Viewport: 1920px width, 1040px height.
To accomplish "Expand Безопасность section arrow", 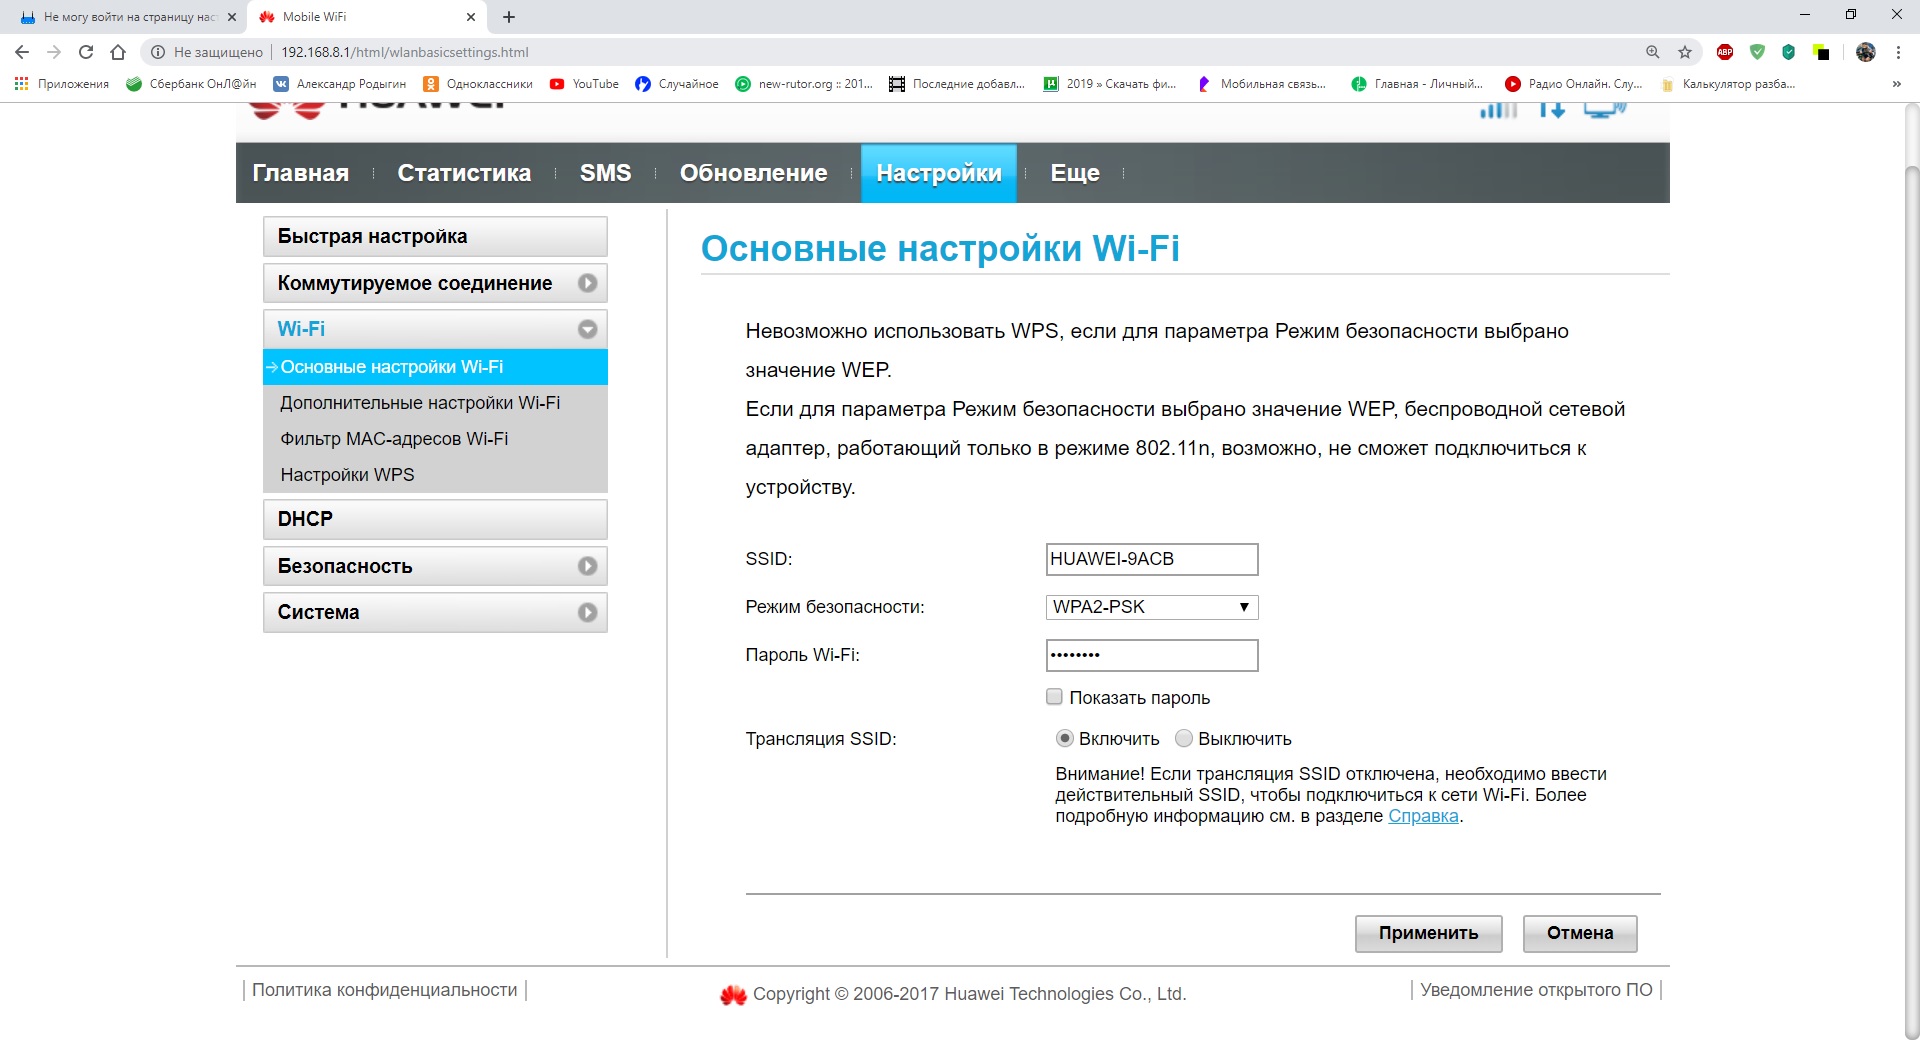I will [x=588, y=566].
